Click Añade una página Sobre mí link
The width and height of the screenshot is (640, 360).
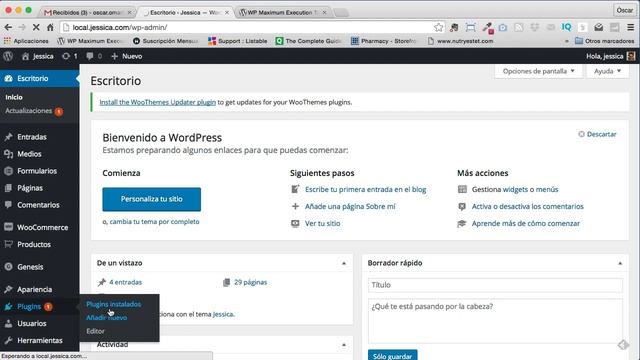[x=350, y=207]
